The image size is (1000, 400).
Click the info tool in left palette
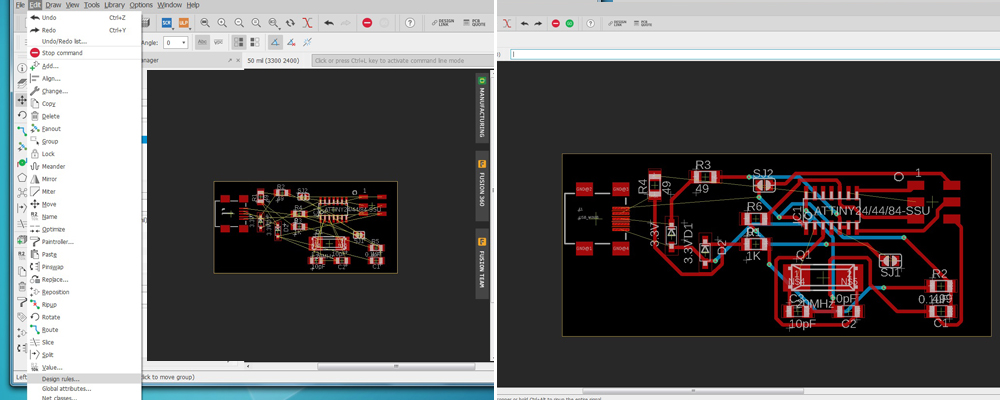[x=21, y=68]
